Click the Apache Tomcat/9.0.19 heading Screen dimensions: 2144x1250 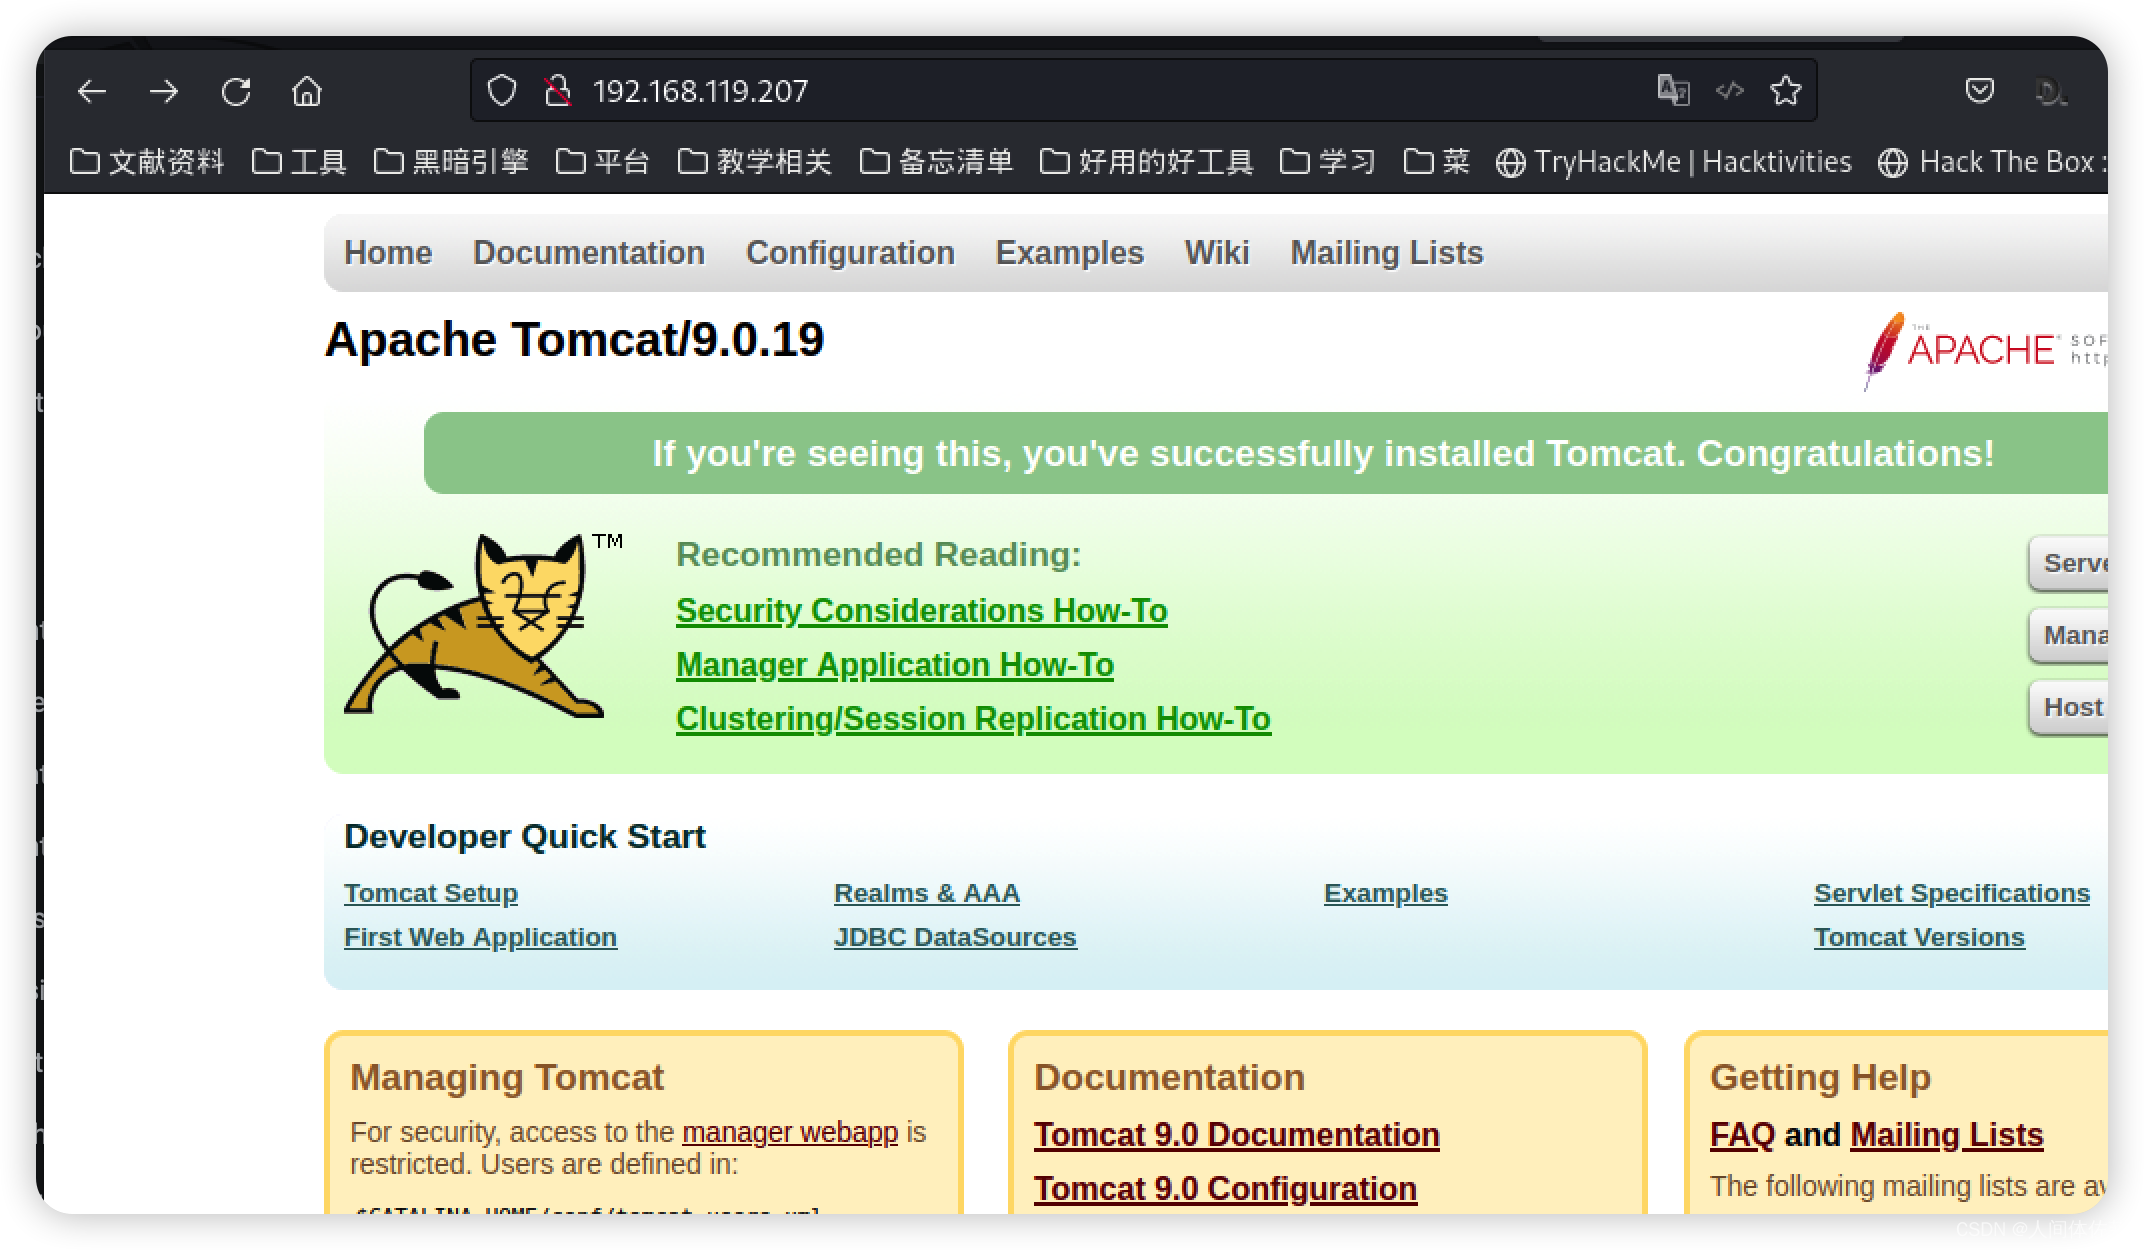(574, 340)
